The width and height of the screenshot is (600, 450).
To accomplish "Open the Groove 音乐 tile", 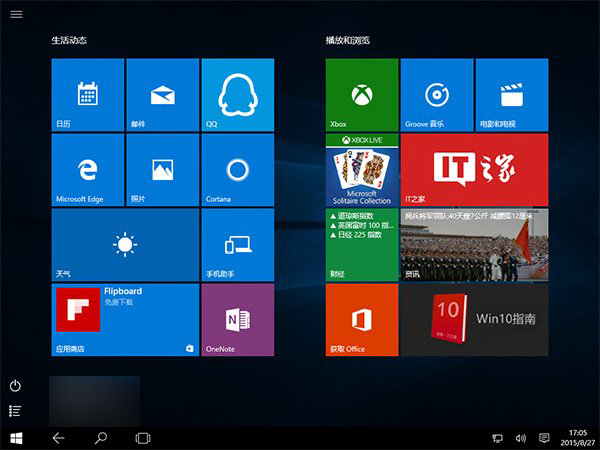I will coord(437,95).
